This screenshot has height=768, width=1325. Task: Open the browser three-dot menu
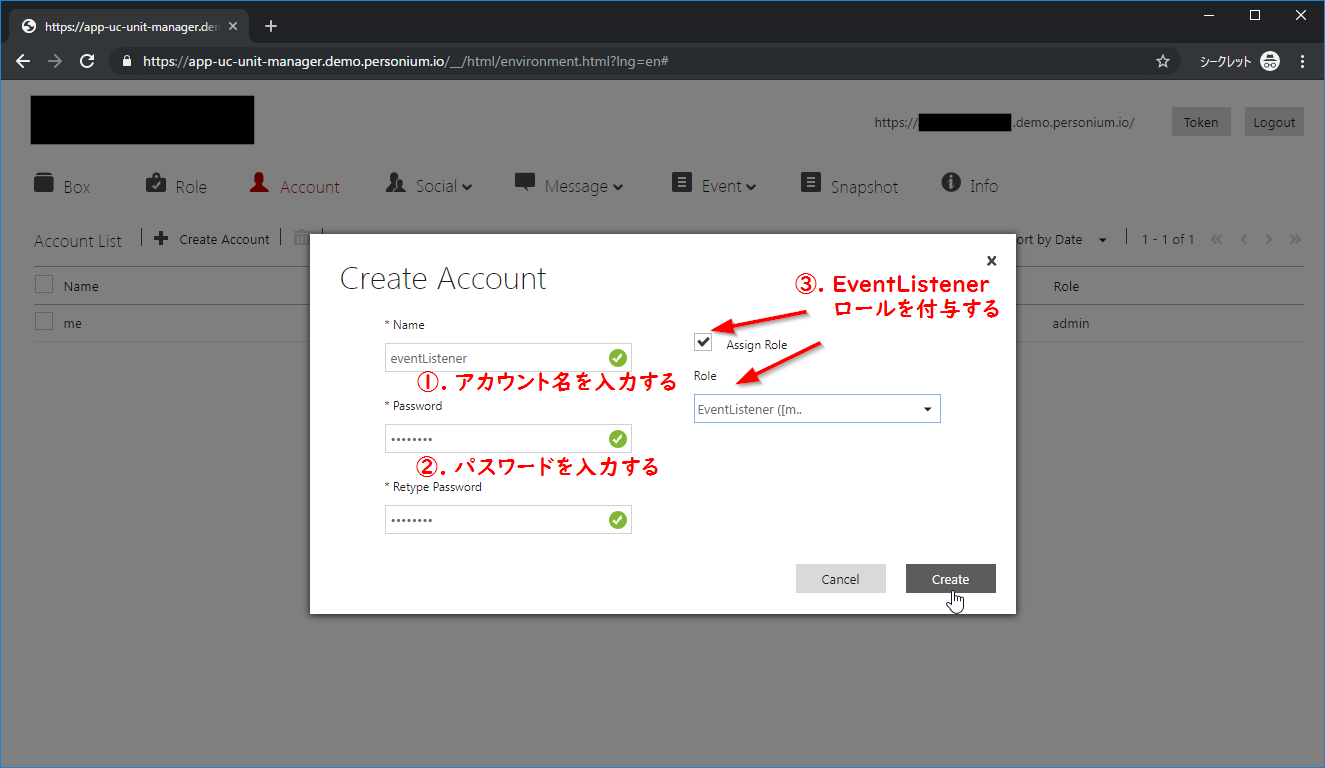coord(1302,61)
